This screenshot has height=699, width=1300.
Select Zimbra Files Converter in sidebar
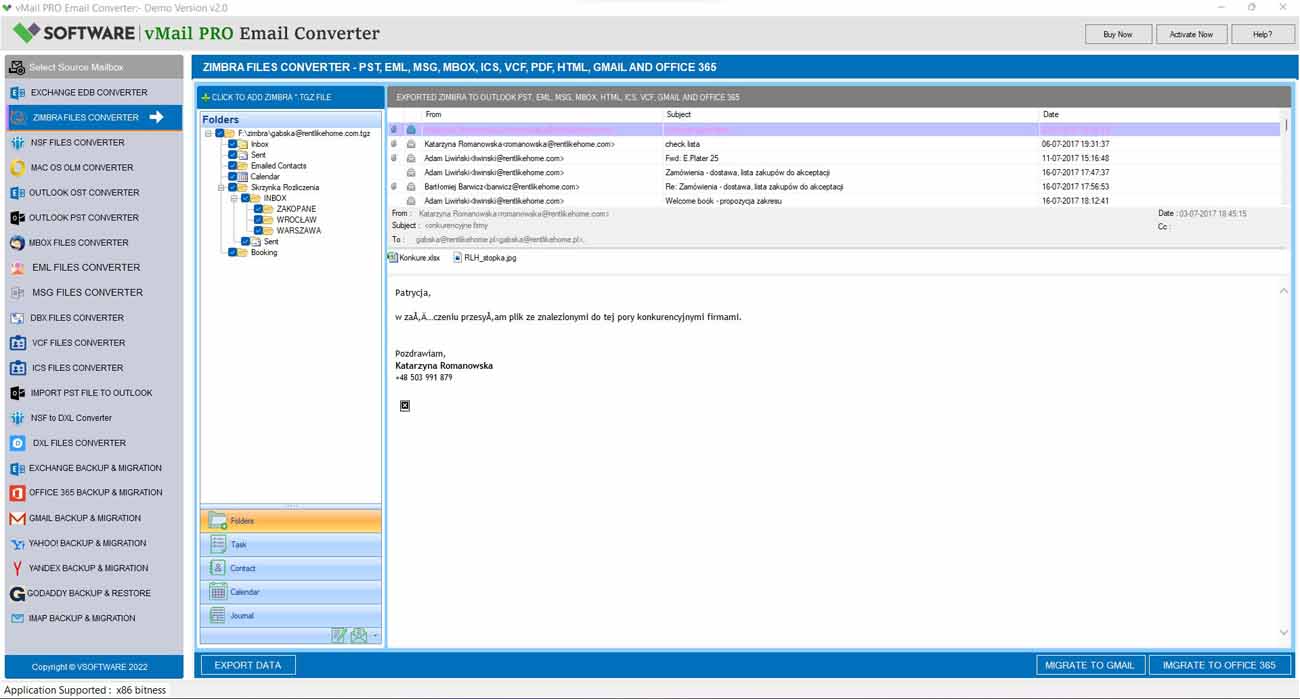point(94,117)
